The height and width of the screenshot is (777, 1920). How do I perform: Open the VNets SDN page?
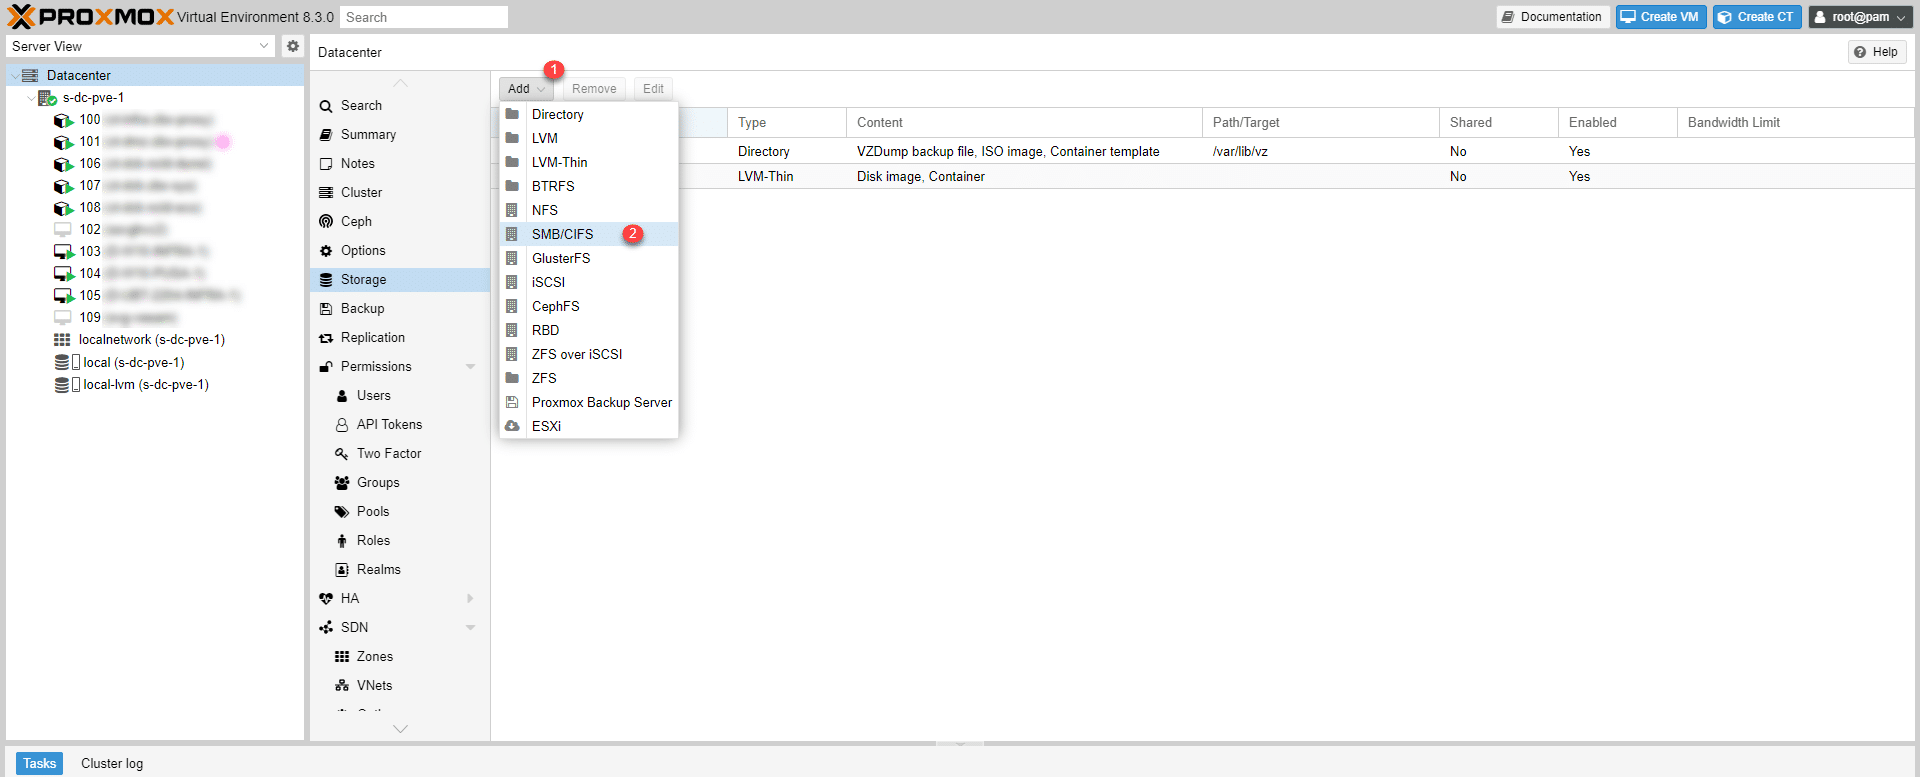tap(374, 686)
